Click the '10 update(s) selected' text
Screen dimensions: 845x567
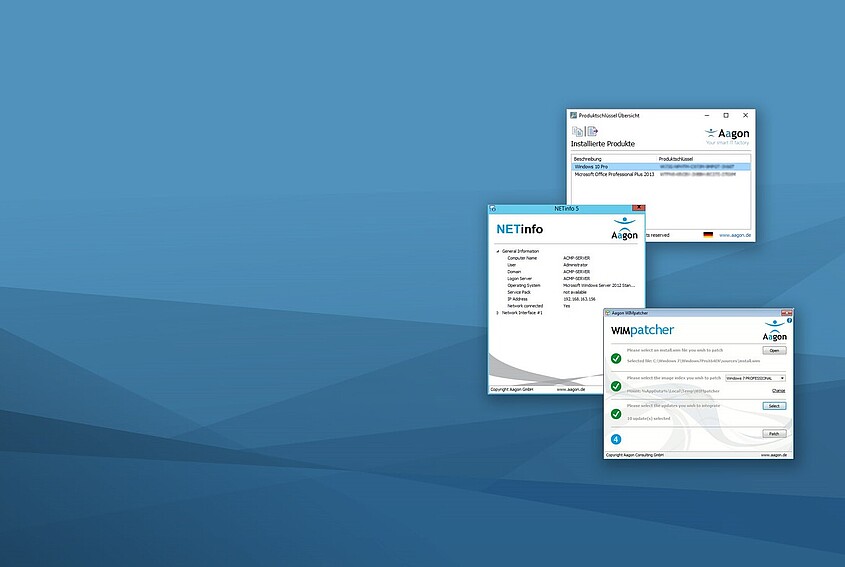coord(648,418)
